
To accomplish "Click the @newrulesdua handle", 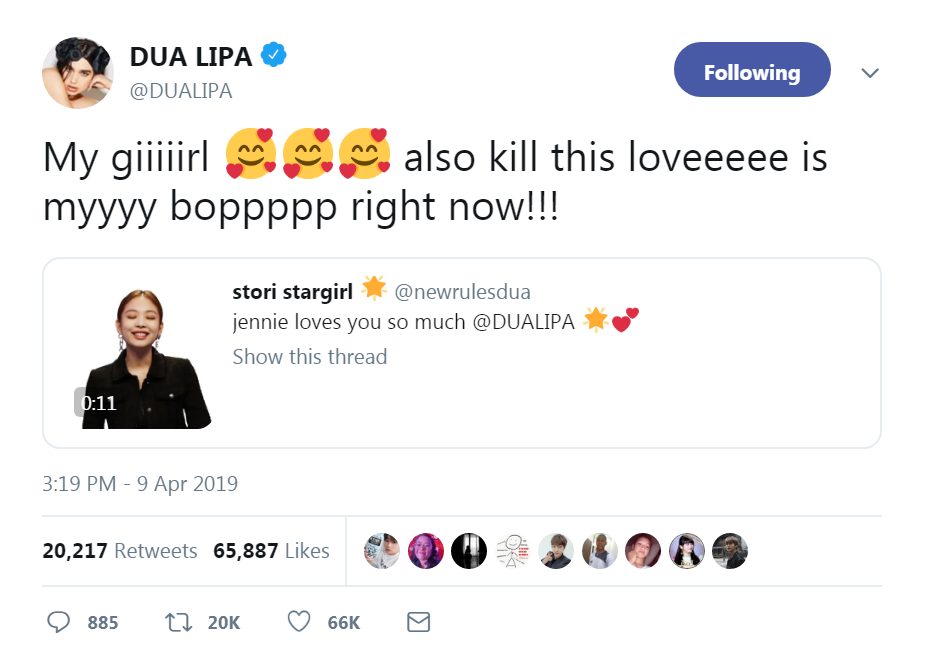I will [x=462, y=292].
